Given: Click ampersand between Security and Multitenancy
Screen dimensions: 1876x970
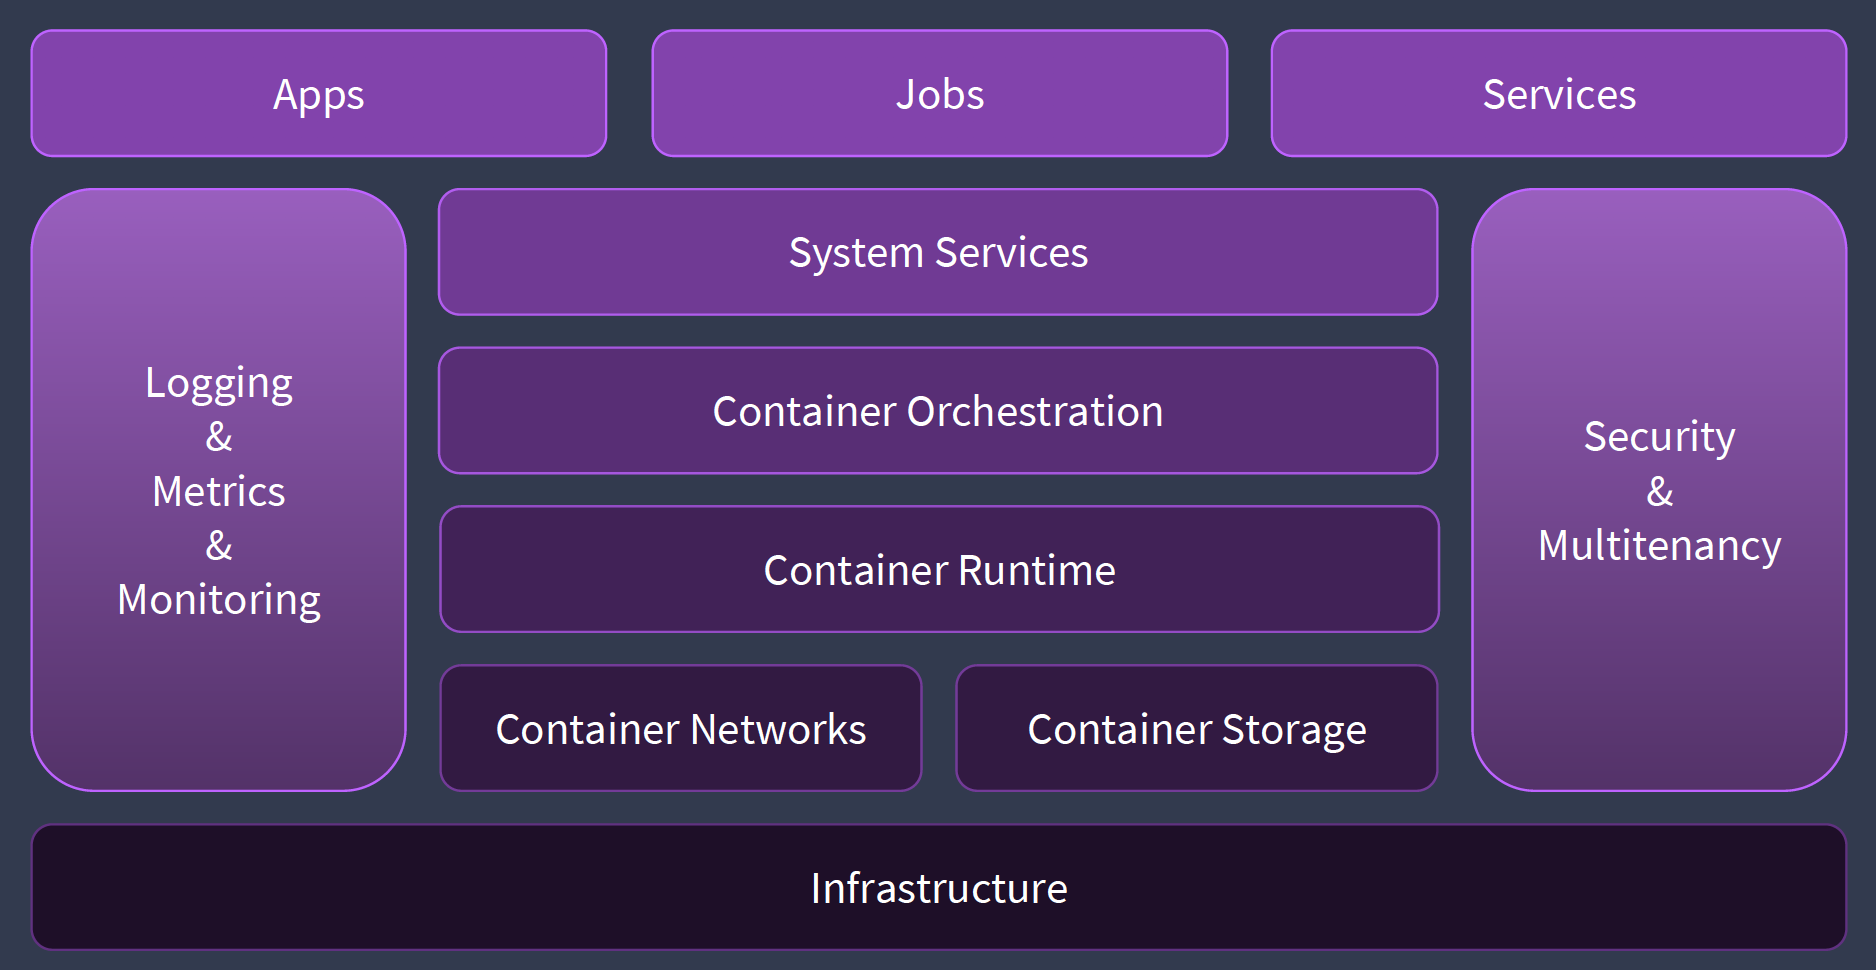Looking at the screenshot, I should pos(1659,492).
